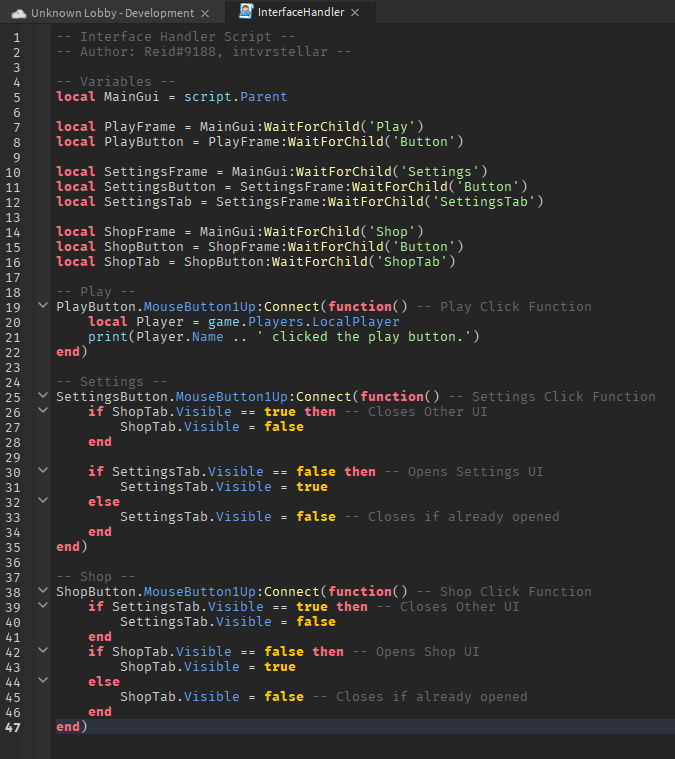Collapse the SettingsButton function at line 25
Image resolution: width=675 pixels, height=759 pixels.
click(x=43, y=395)
